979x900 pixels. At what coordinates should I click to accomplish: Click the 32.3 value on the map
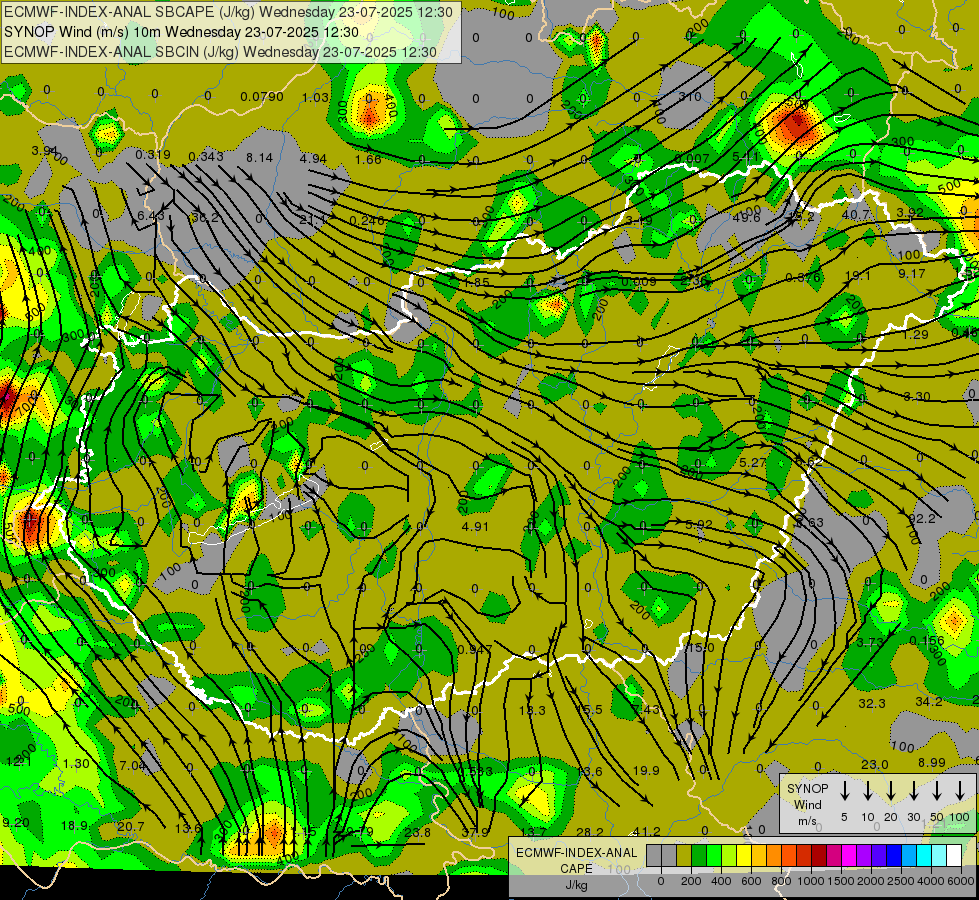[872, 704]
